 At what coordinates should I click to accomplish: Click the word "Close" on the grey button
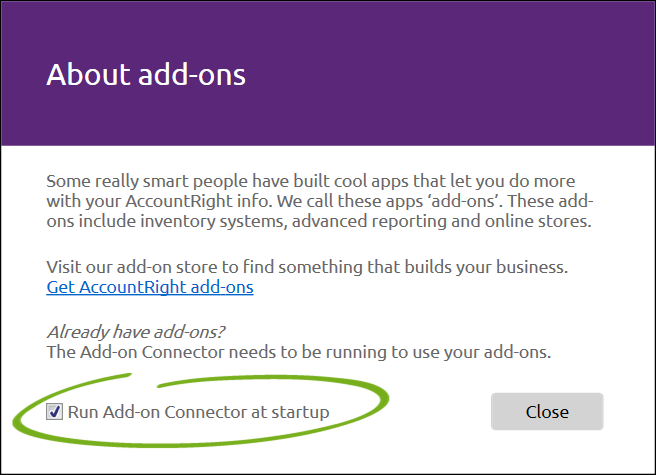(x=547, y=412)
